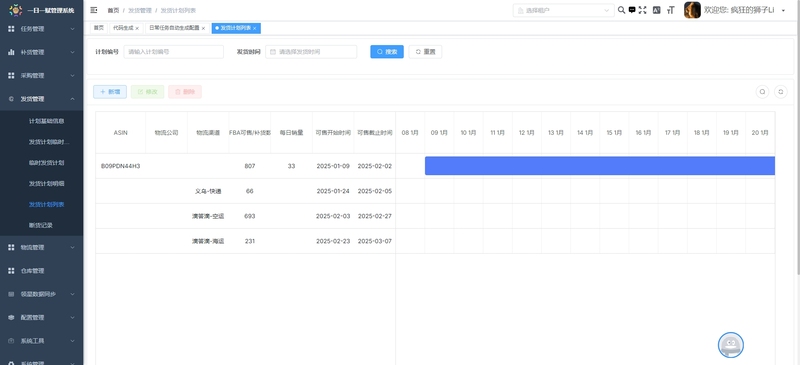Click the circle icon beside 发货管理

[11, 99]
